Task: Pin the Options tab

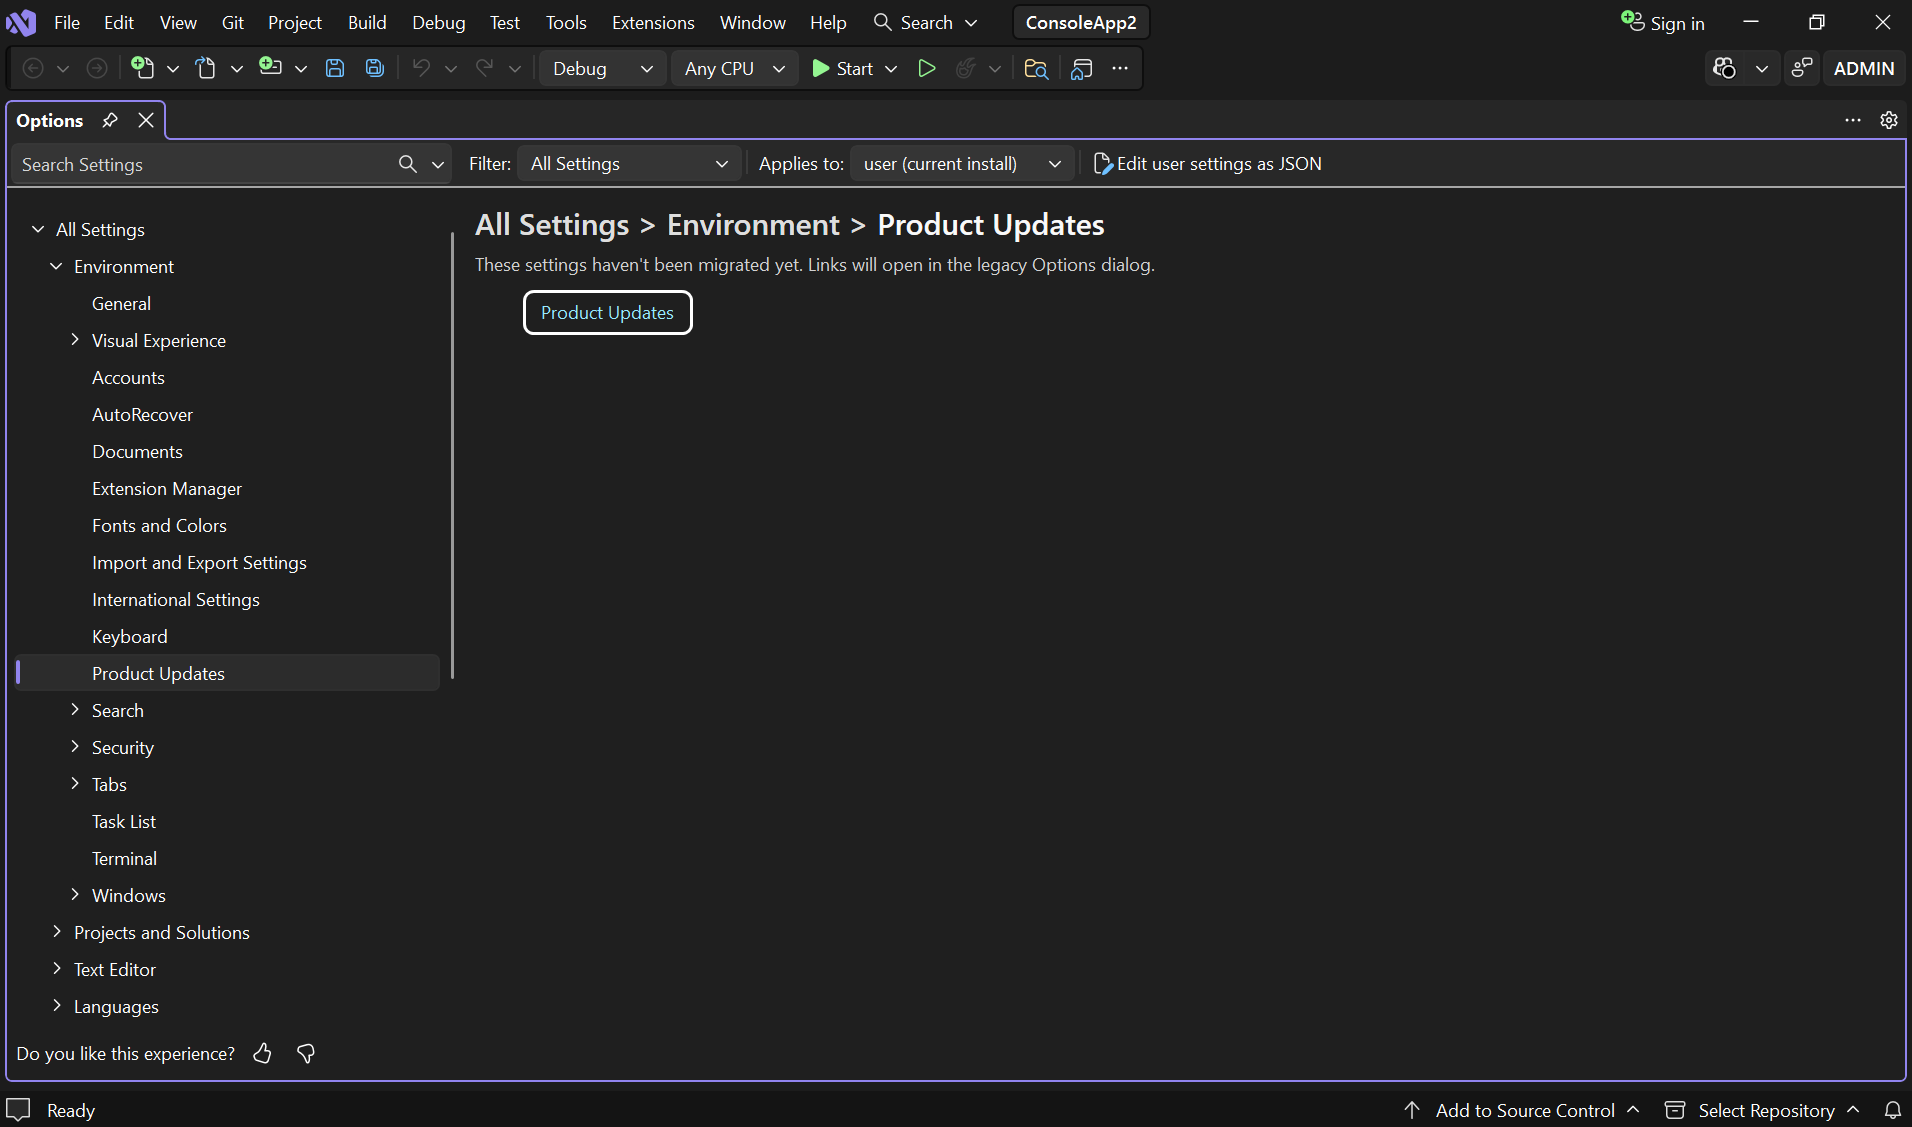Action: (110, 120)
